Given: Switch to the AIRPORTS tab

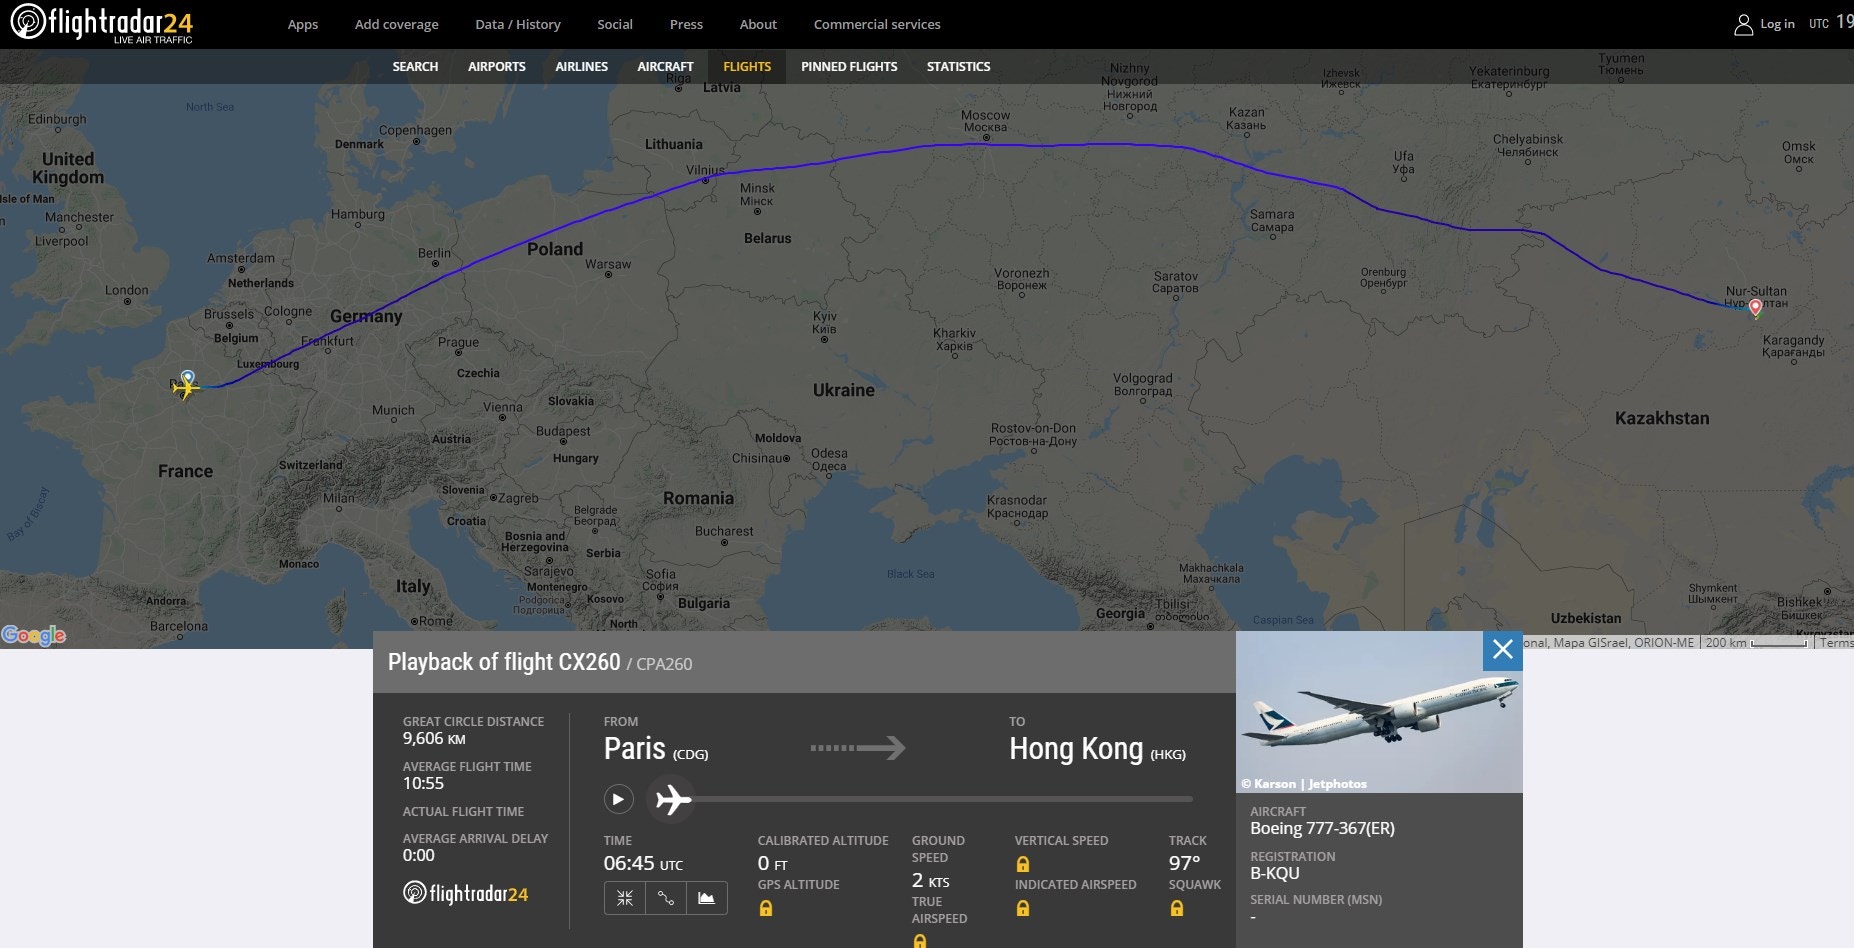Looking at the screenshot, I should 496,66.
